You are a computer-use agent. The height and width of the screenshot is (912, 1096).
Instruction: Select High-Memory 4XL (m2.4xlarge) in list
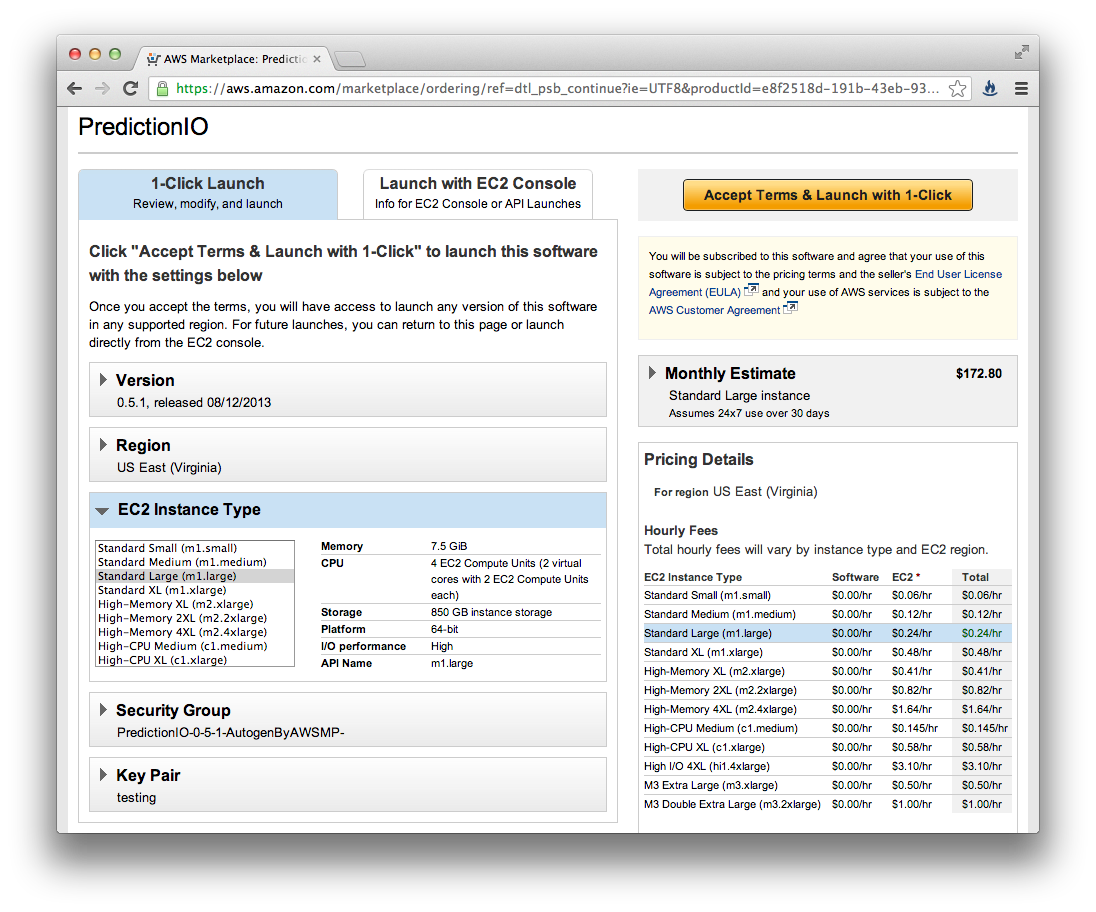click(194, 632)
